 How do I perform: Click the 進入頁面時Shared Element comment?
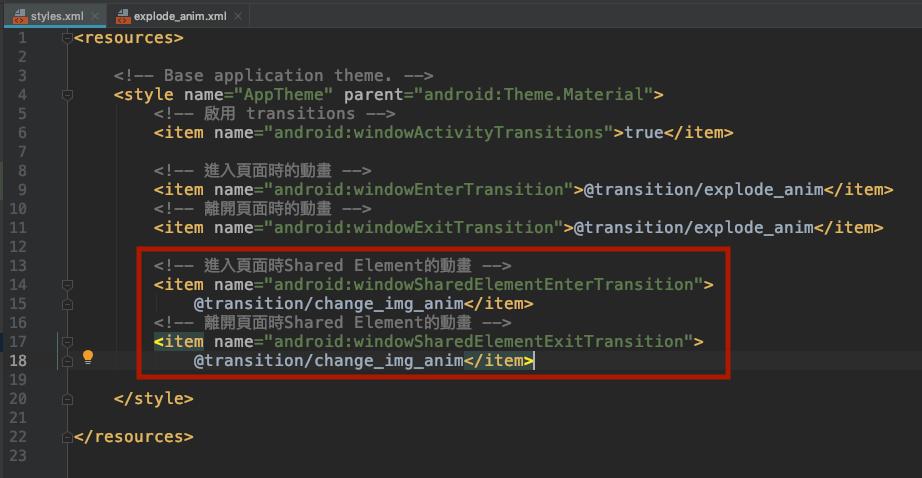332,266
